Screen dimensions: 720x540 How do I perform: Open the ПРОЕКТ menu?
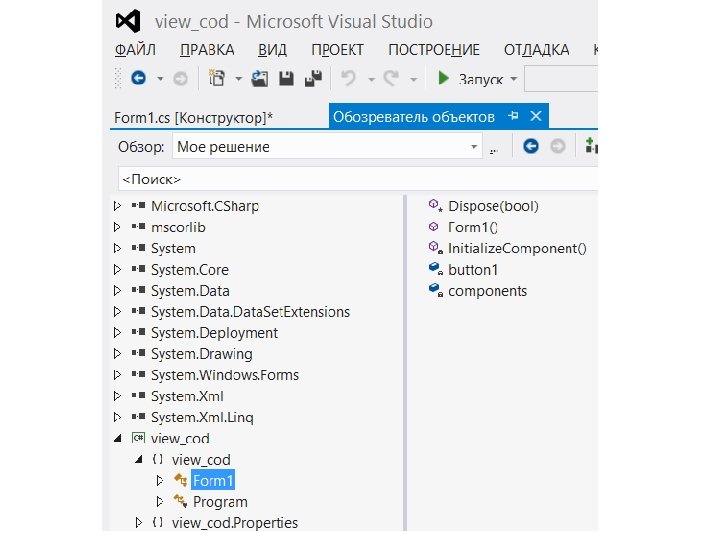click(338, 50)
